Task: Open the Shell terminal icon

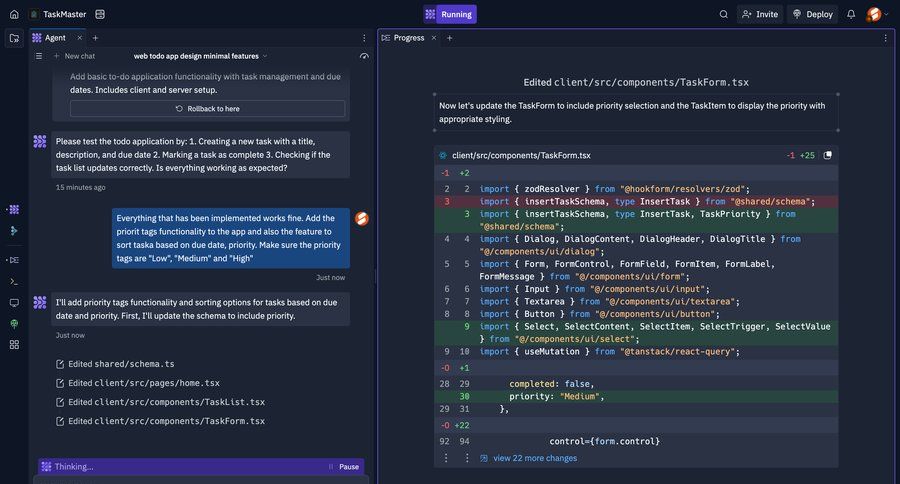Action: (14, 281)
